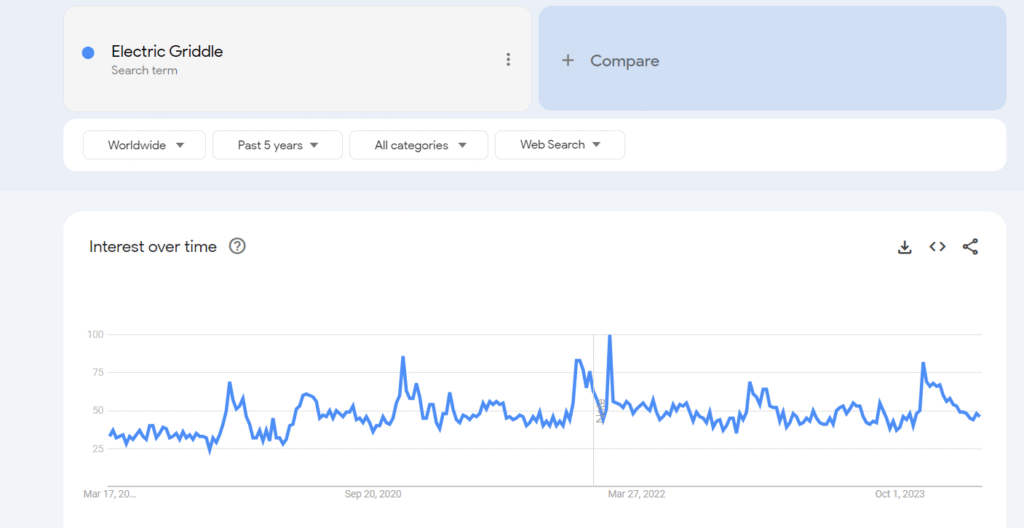Viewport: 1024px width, 528px height.
Task: Open the Past 5 years time range dropdown
Action: click(277, 145)
